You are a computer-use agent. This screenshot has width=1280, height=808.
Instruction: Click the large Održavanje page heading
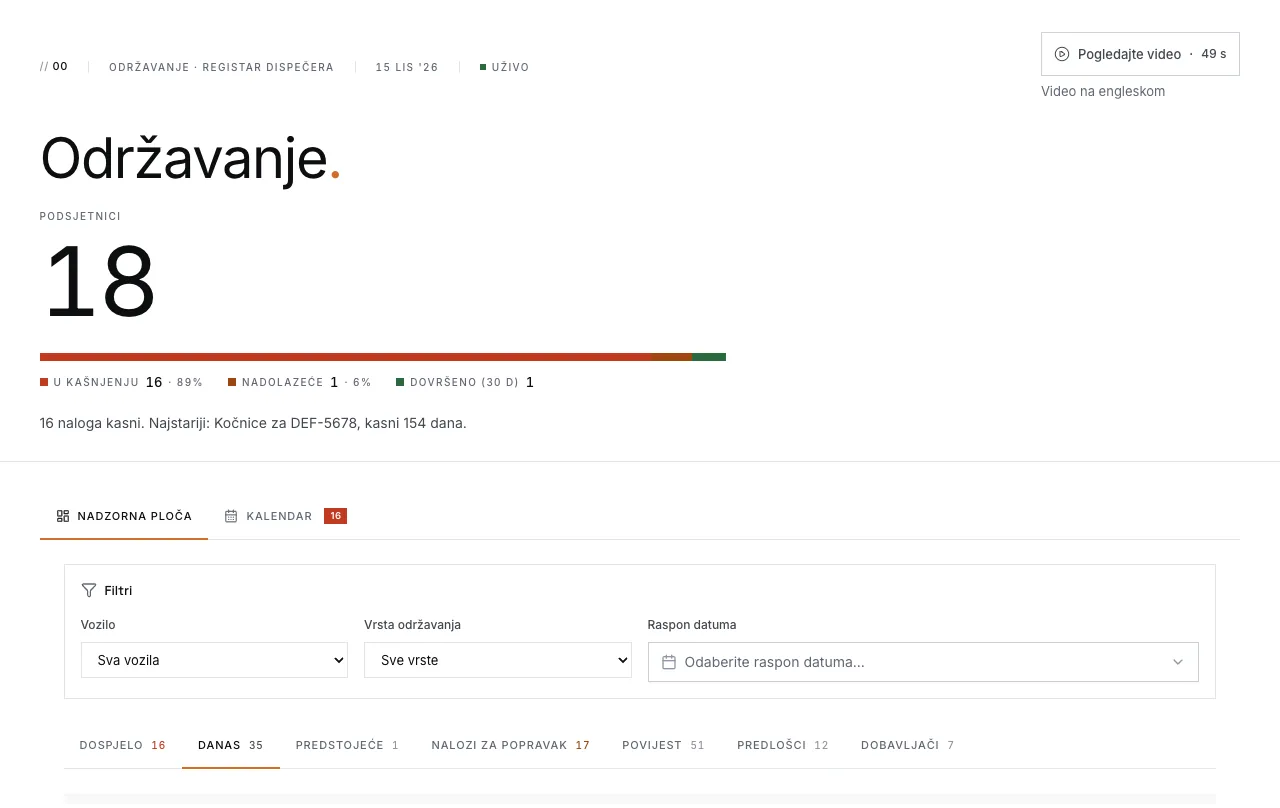(190, 158)
